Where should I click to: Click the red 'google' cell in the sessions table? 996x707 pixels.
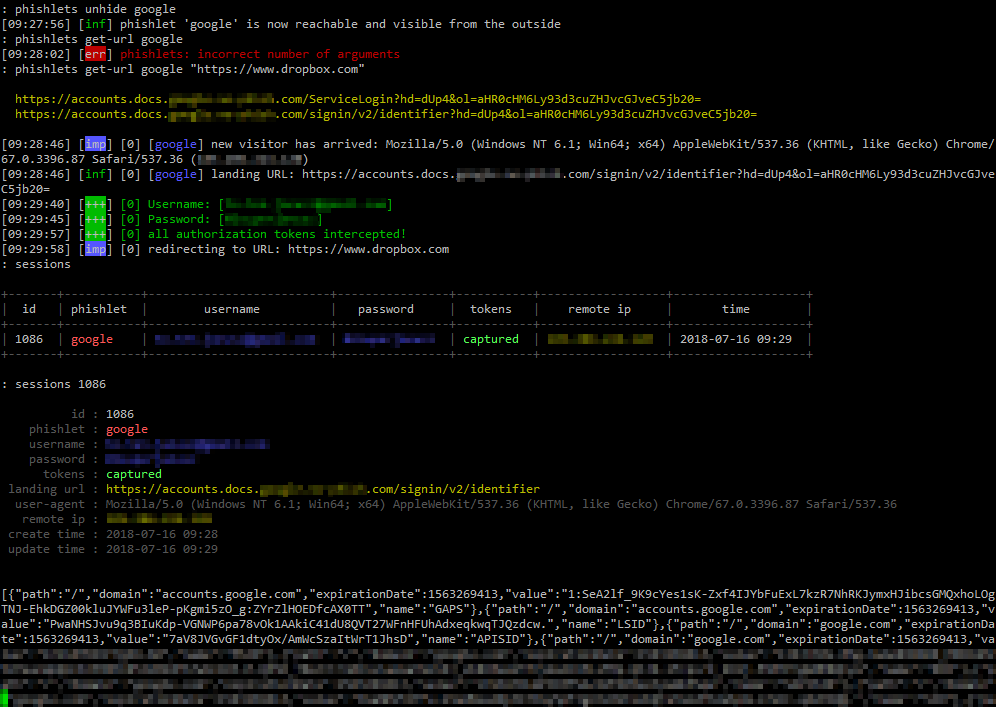click(92, 339)
